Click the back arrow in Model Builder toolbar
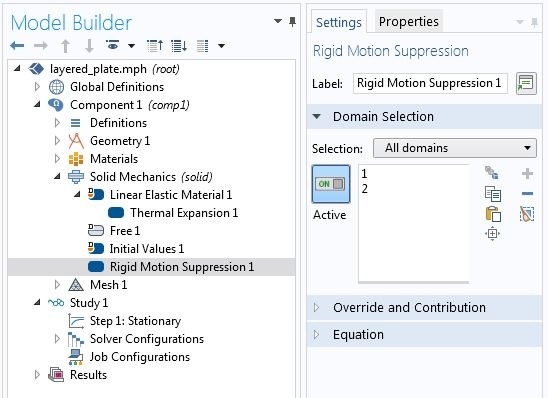This screenshot has width=548, height=398. point(17,45)
